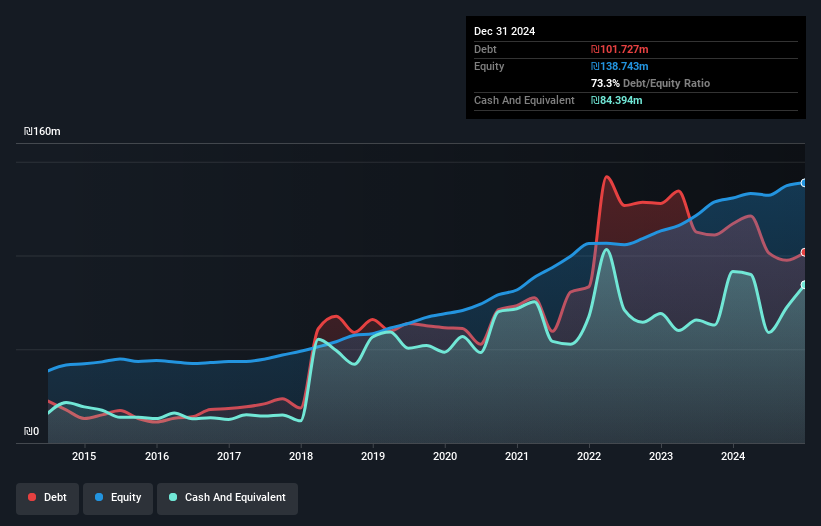Click the ₪0 y-axis label

click(x=31, y=431)
